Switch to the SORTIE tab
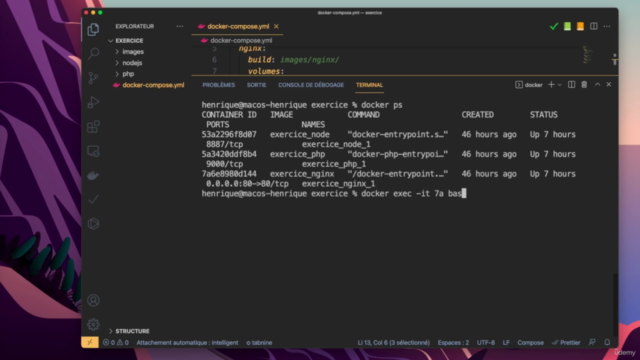Viewport: 640px width, 360px height. 256,85
